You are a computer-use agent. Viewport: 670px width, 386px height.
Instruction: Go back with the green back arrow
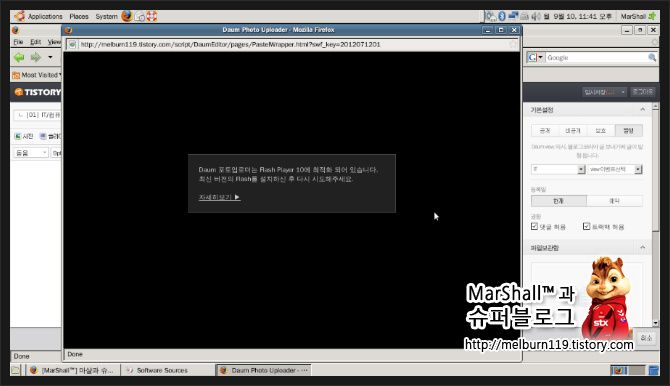click(19, 57)
